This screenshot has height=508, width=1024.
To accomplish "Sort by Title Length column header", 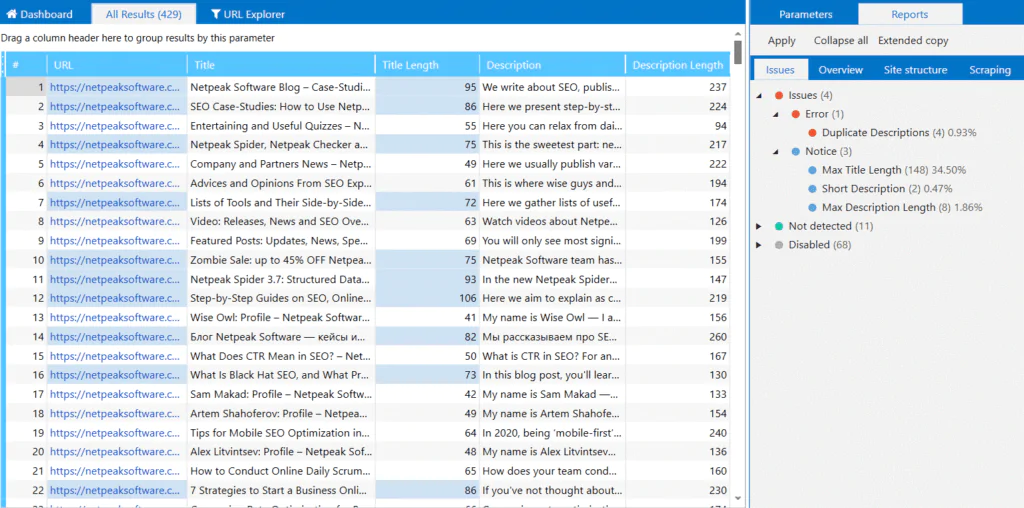I will [427, 65].
